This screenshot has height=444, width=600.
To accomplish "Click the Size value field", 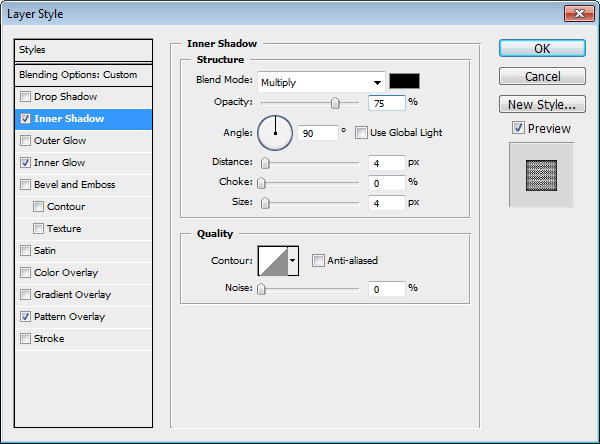I will click(386, 203).
